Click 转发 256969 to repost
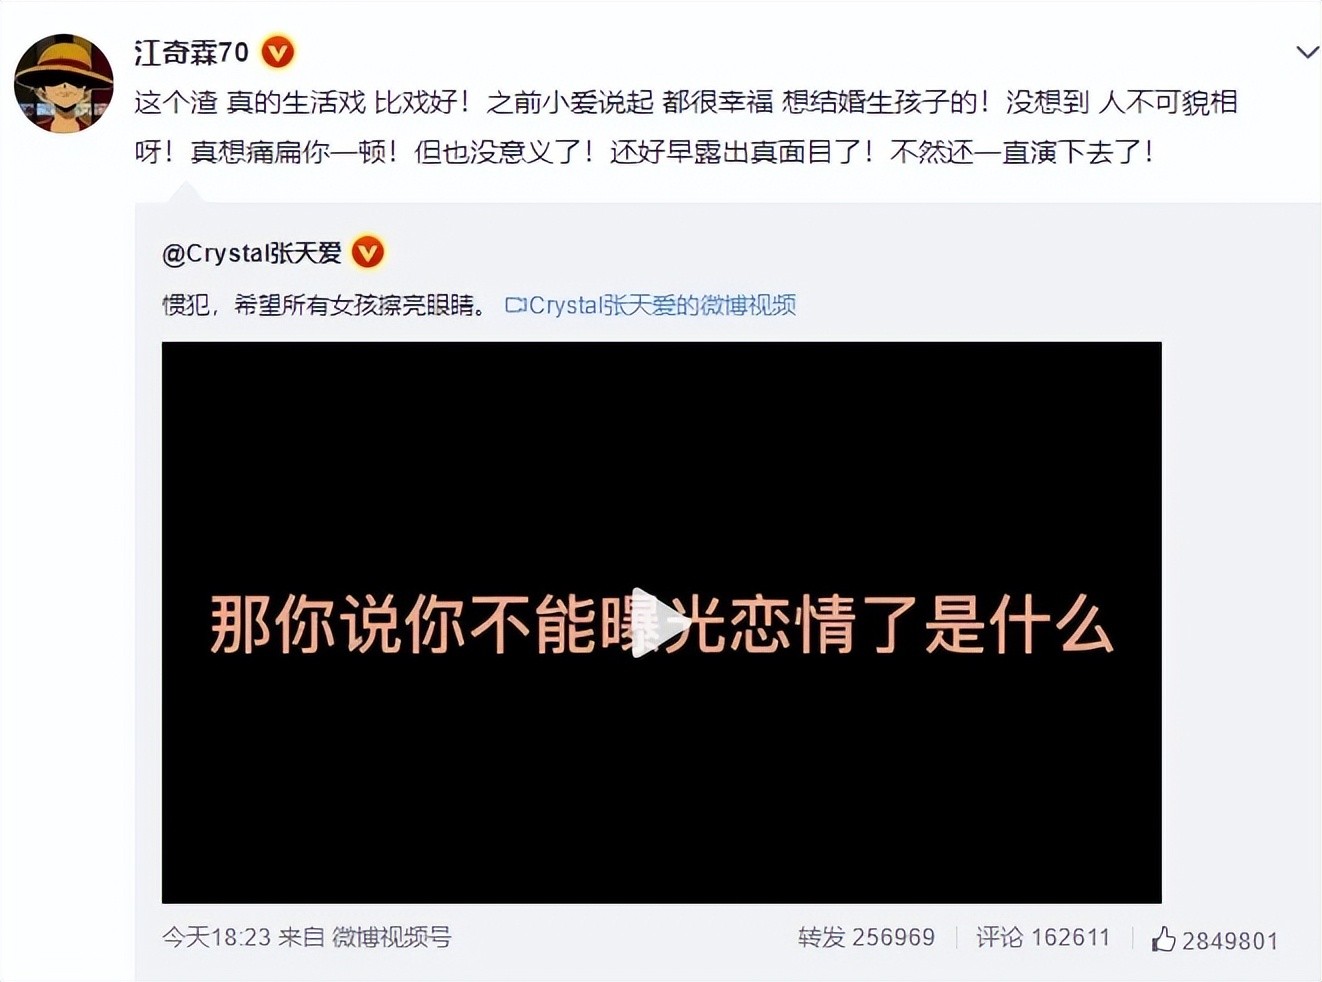1322x982 pixels. coord(866,938)
